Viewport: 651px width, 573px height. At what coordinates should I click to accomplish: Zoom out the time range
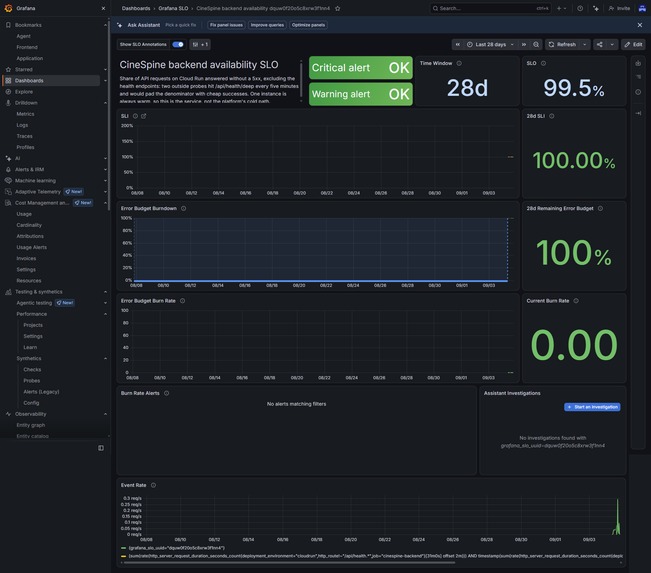pyautogui.click(x=536, y=44)
